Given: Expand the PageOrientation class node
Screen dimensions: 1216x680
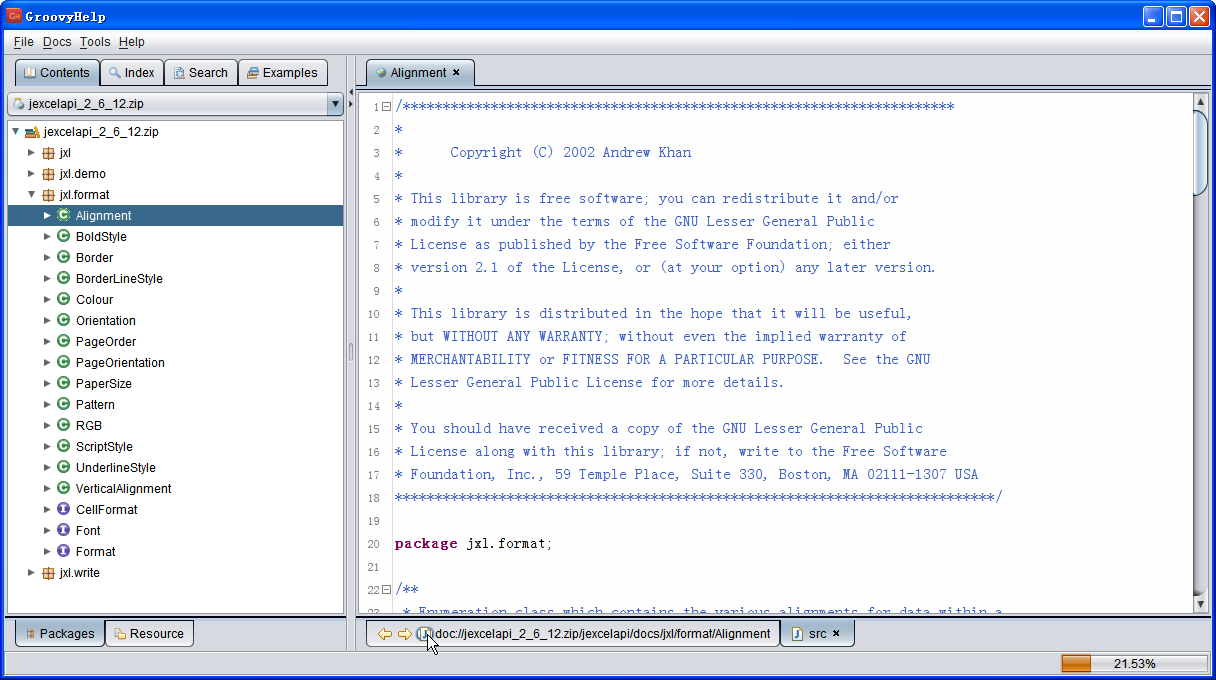Looking at the screenshot, I should point(47,362).
